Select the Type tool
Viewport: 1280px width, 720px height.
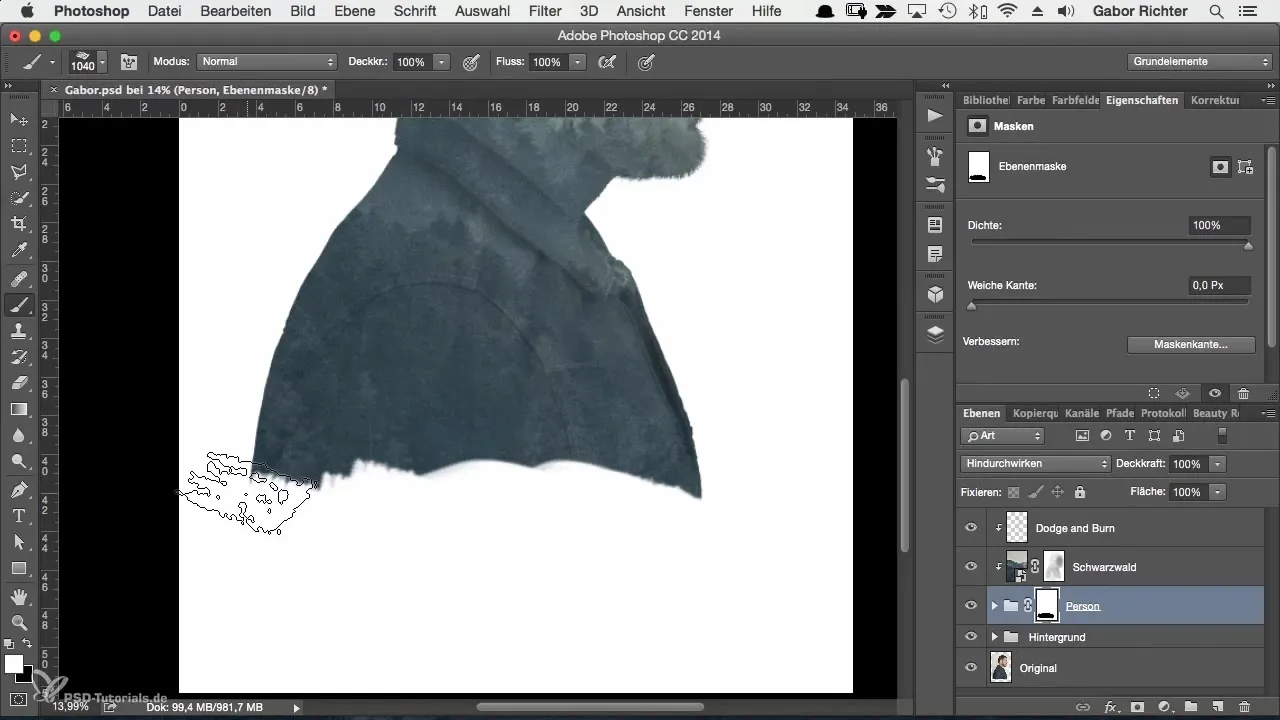point(19,516)
